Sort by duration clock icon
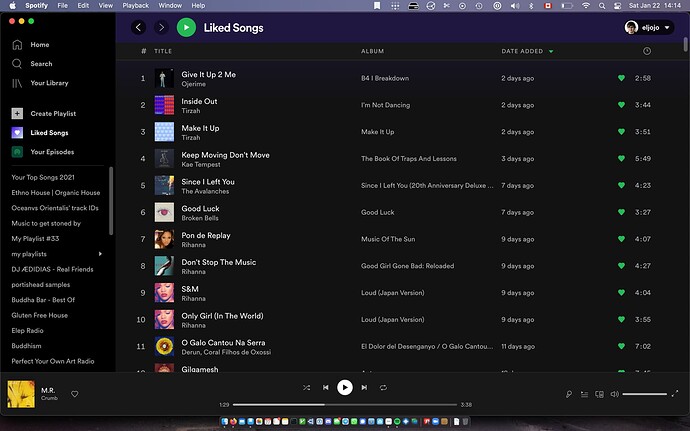The image size is (690, 431). click(647, 51)
